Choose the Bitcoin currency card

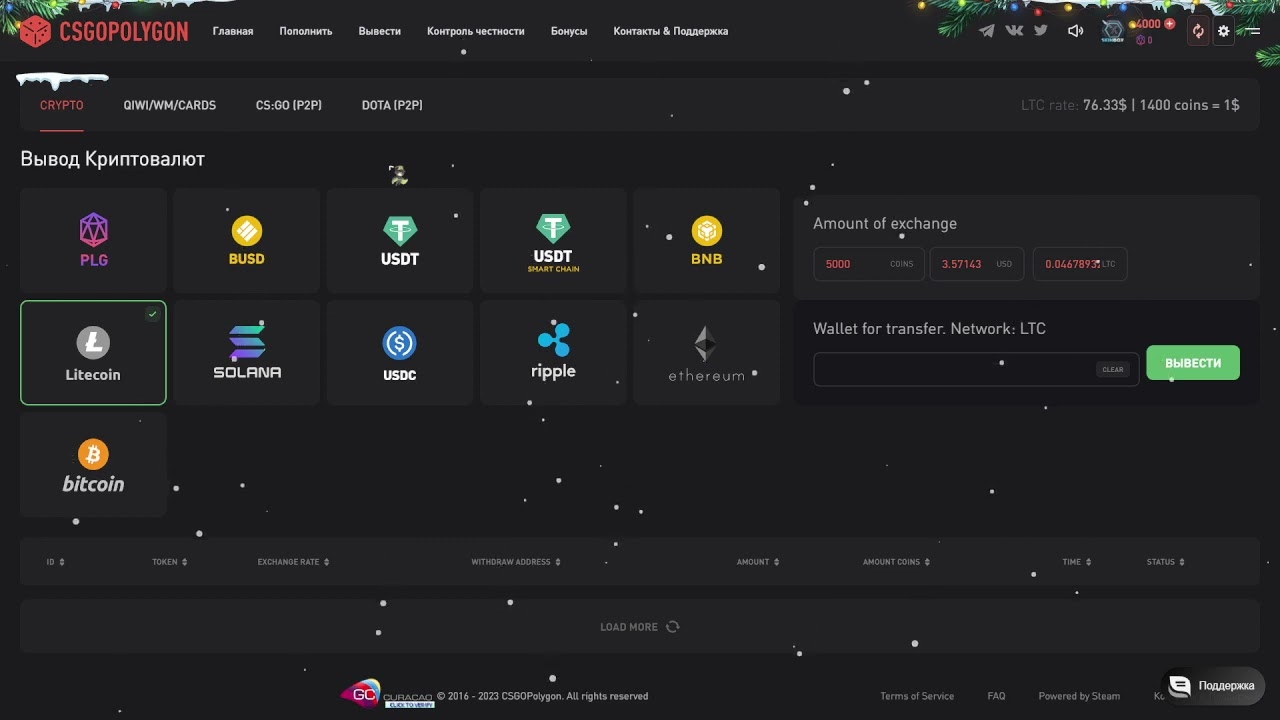(93, 465)
